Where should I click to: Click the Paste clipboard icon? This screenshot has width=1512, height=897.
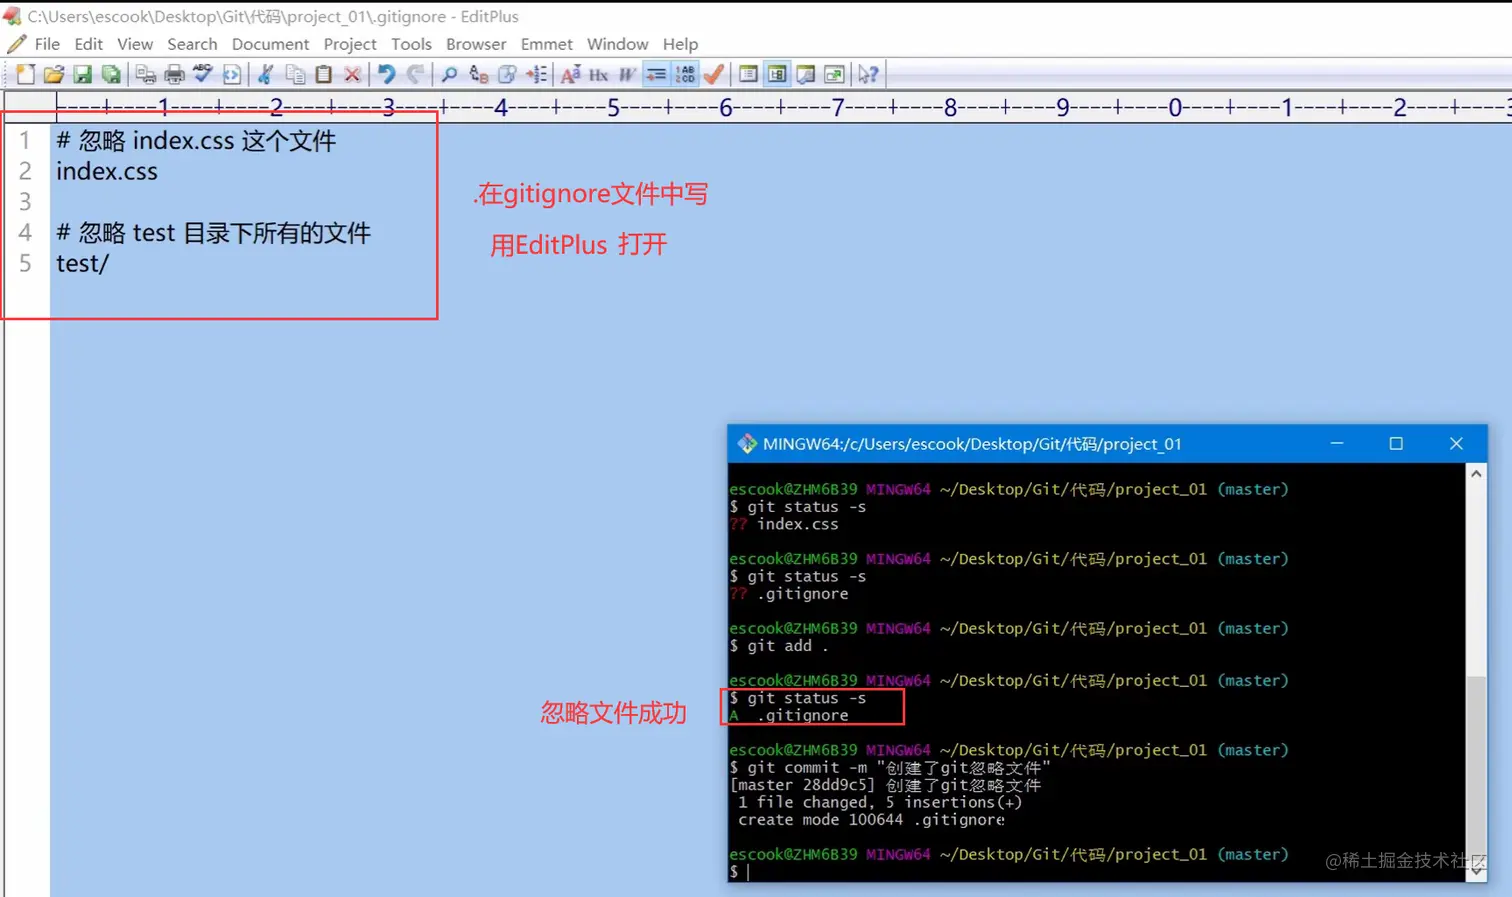click(323, 74)
